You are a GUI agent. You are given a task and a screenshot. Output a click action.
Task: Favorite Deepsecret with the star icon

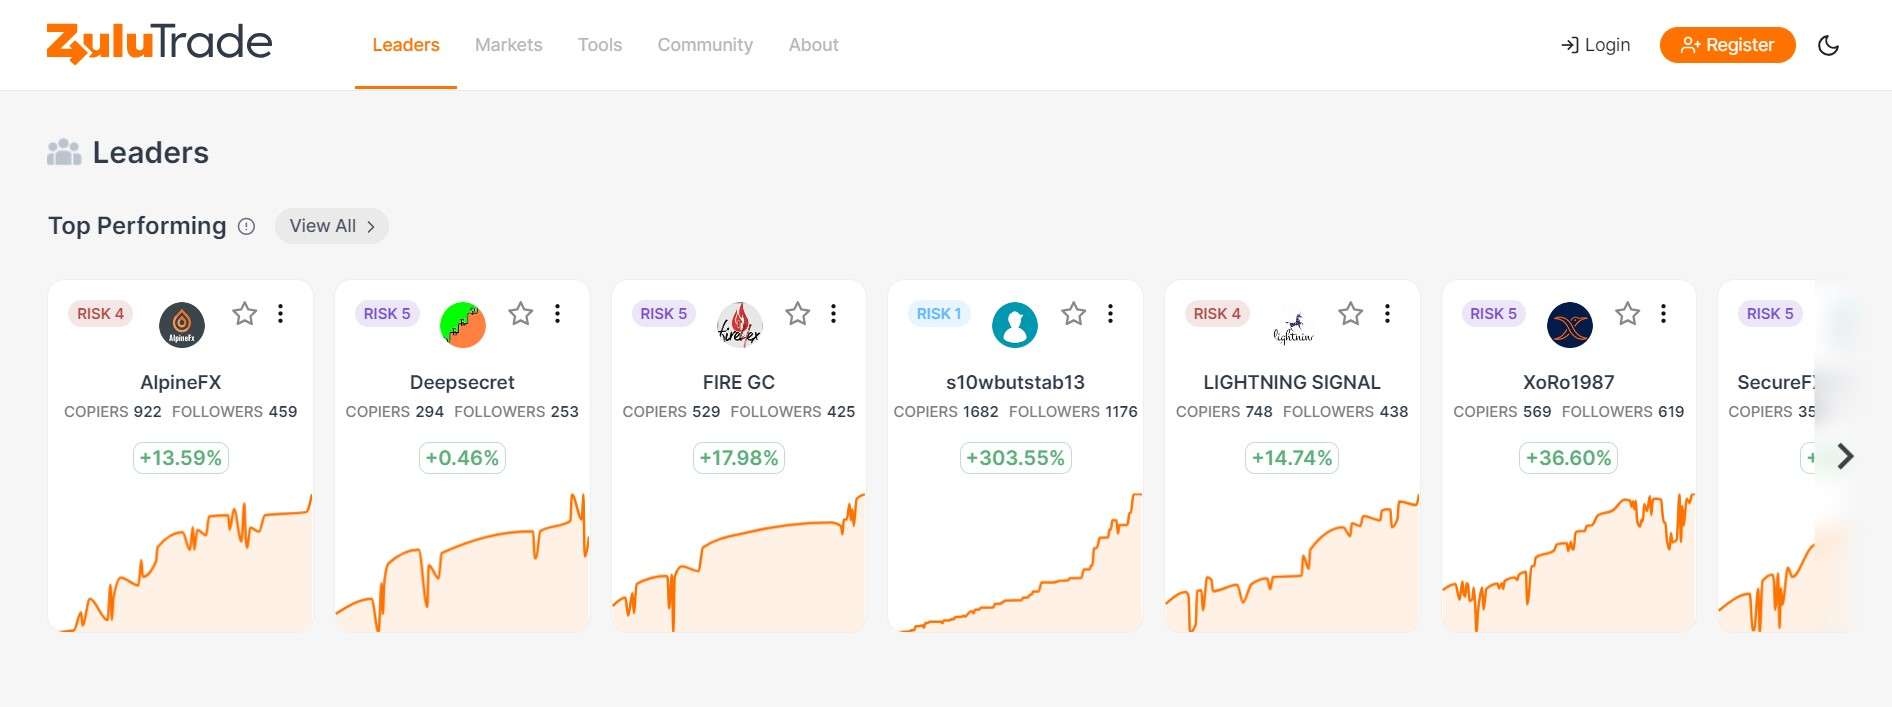click(x=521, y=314)
